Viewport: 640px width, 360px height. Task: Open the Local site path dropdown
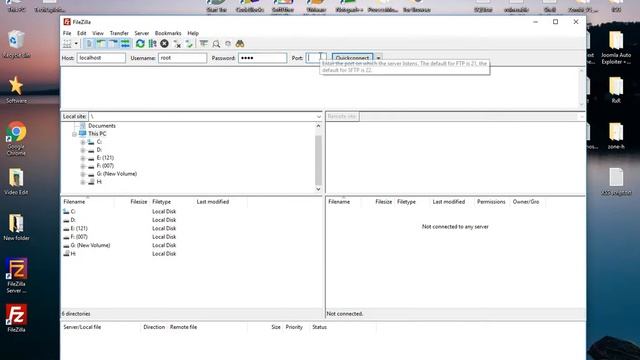(x=319, y=116)
